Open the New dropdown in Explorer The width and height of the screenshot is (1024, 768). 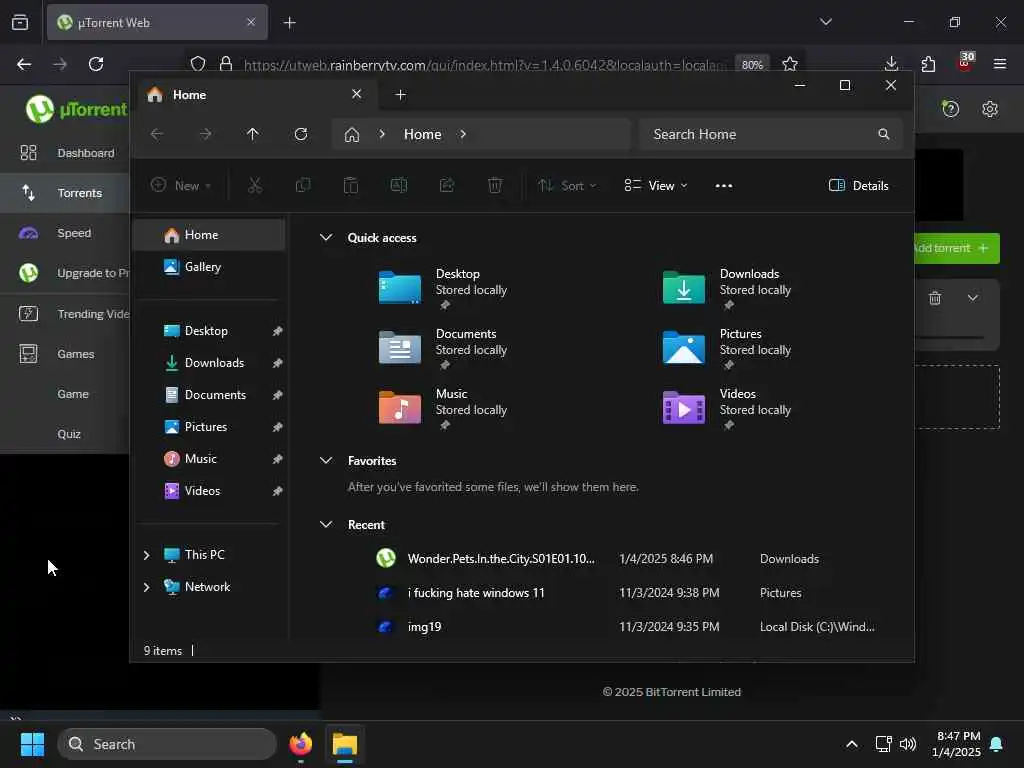[181, 185]
